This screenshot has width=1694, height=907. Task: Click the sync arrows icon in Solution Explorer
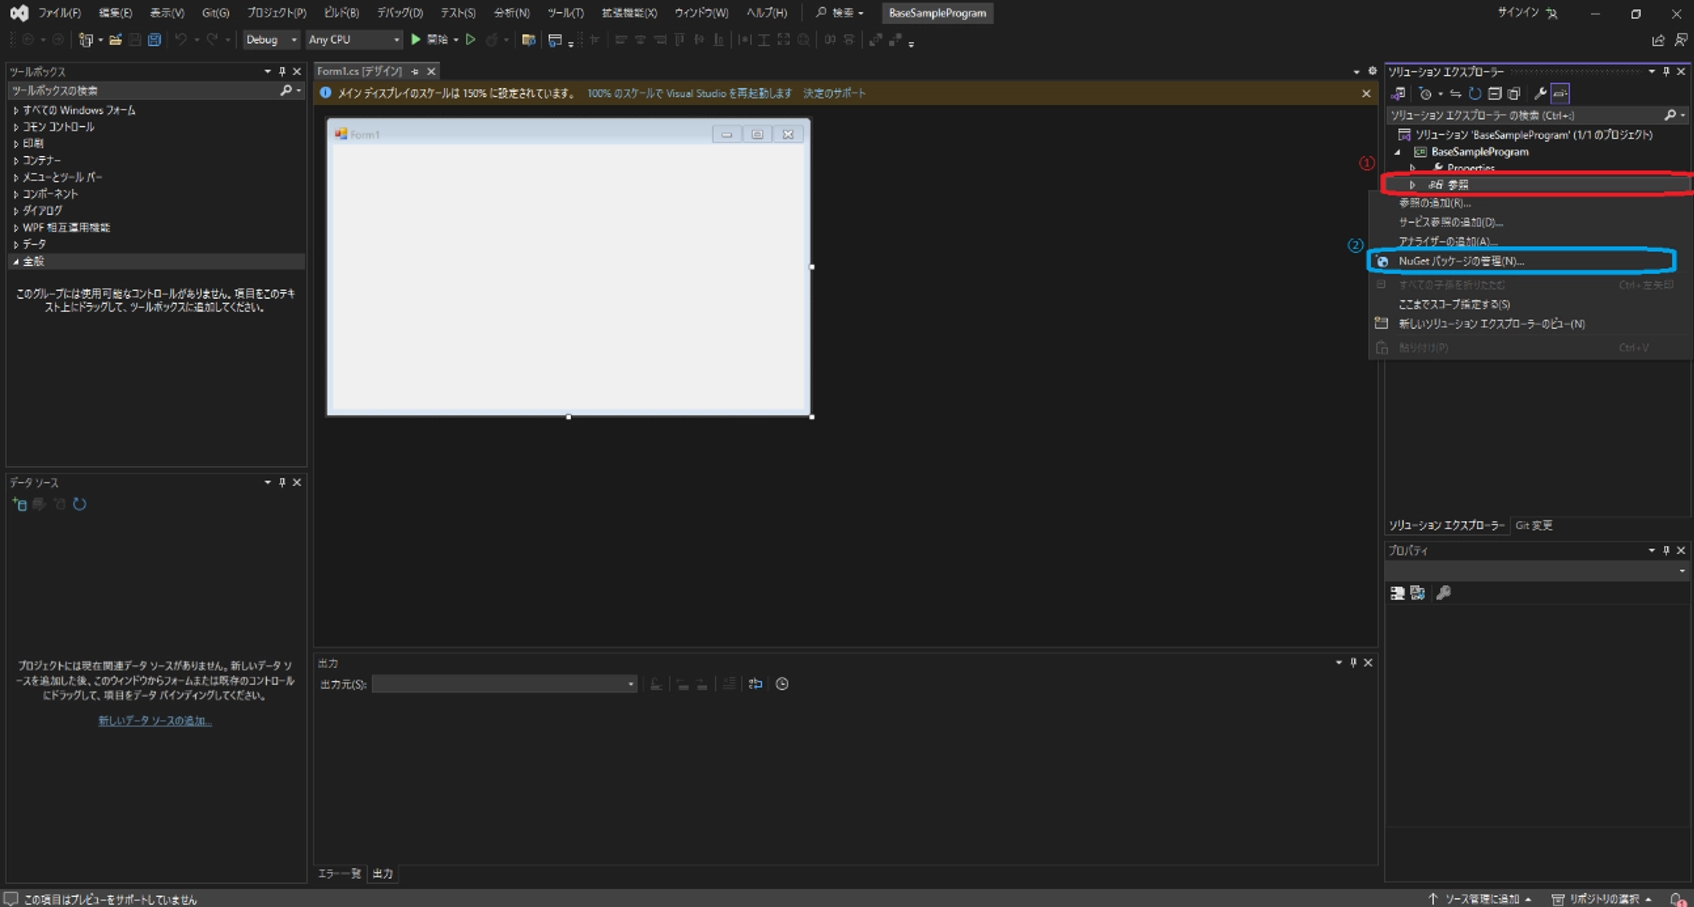coord(1455,94)
